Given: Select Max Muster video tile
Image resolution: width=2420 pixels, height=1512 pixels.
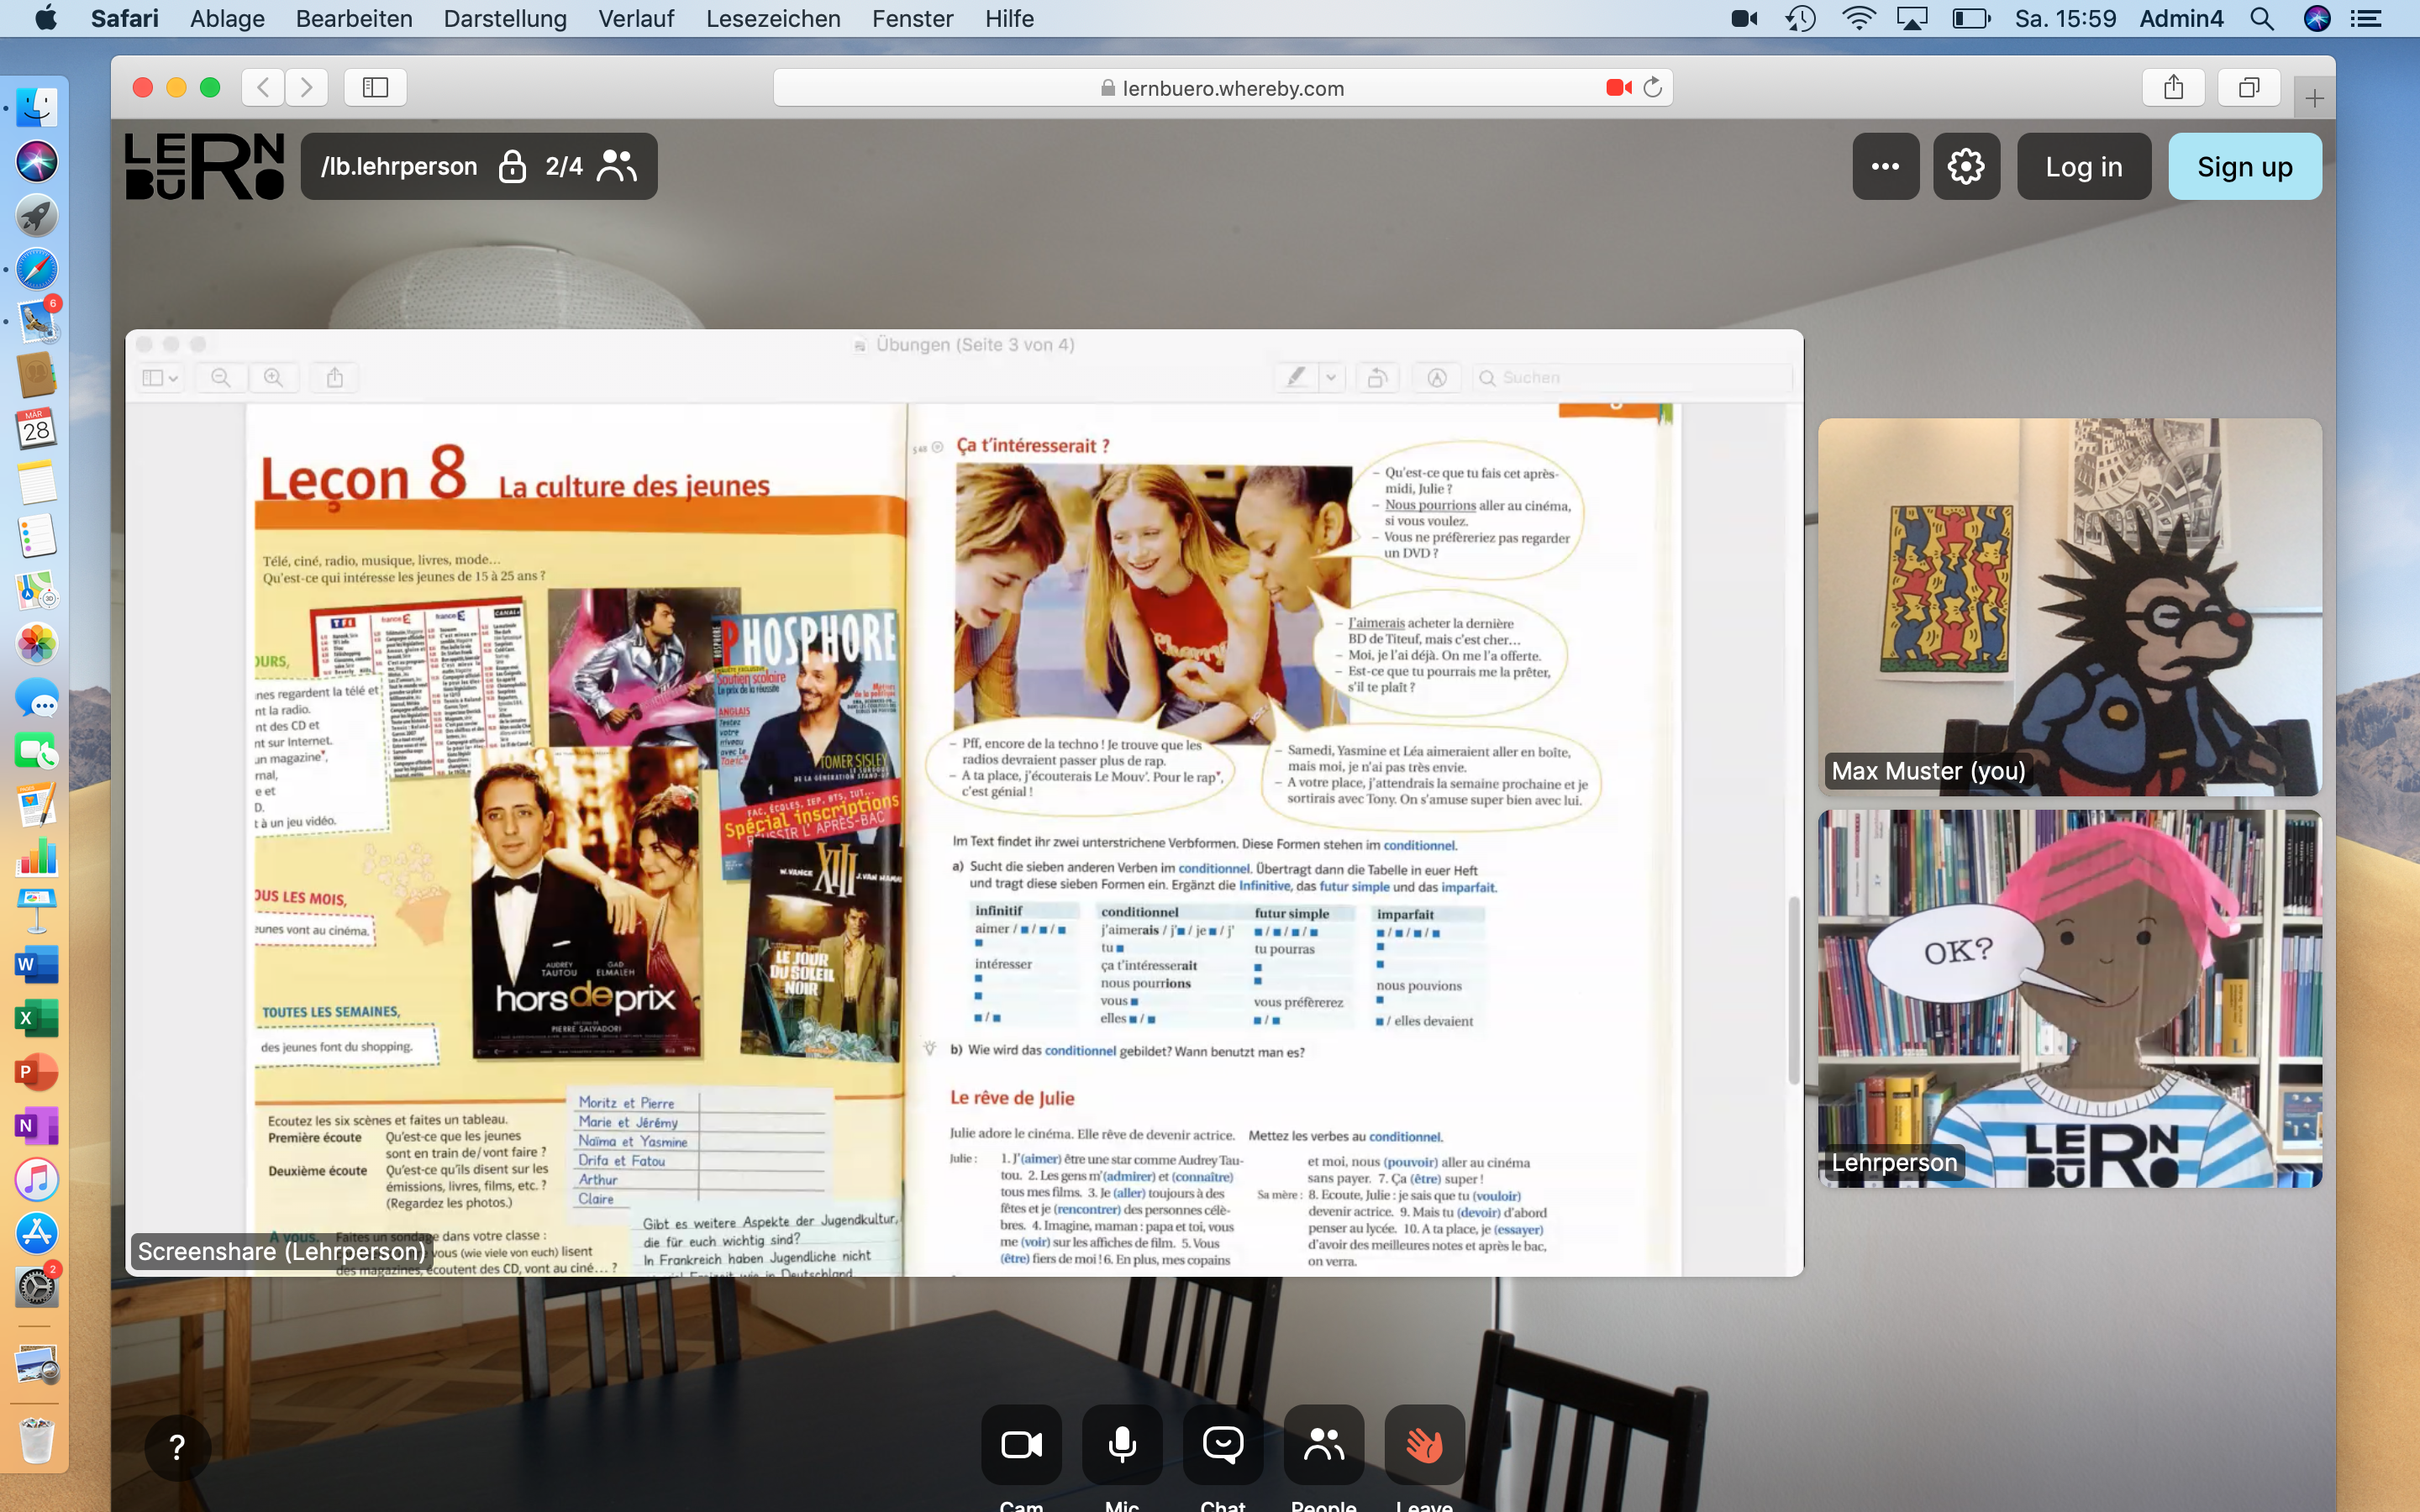Looking at the screenshot, I should (x=2070, y=607).
